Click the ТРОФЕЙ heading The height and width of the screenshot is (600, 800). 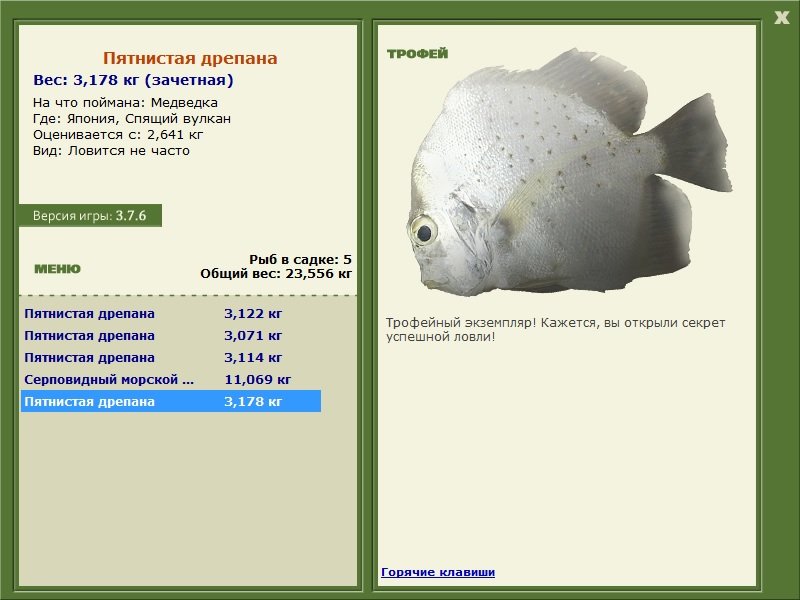(x=417, y=54)
